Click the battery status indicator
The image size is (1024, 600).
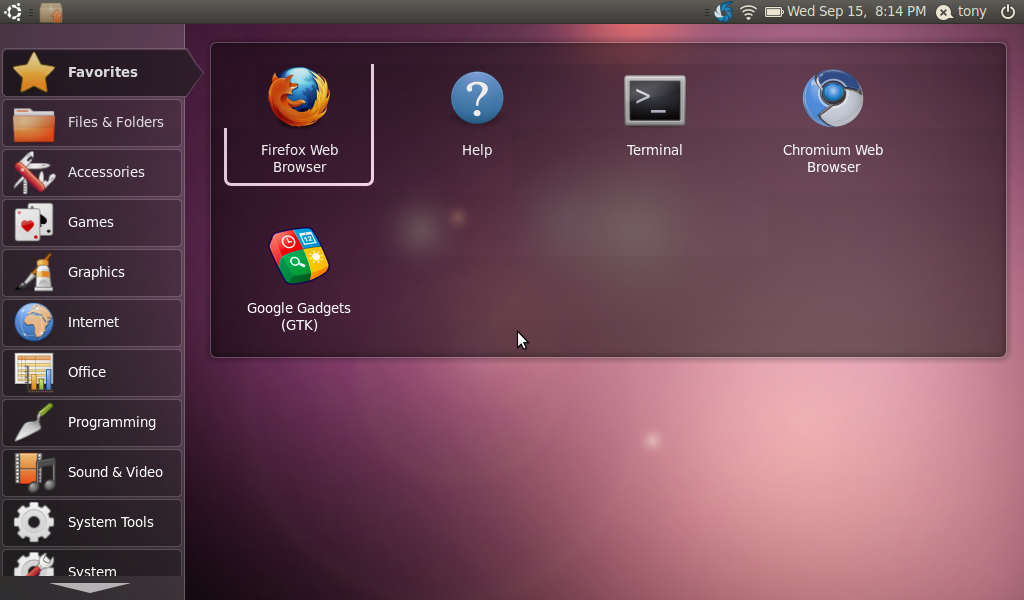point(774,12)
